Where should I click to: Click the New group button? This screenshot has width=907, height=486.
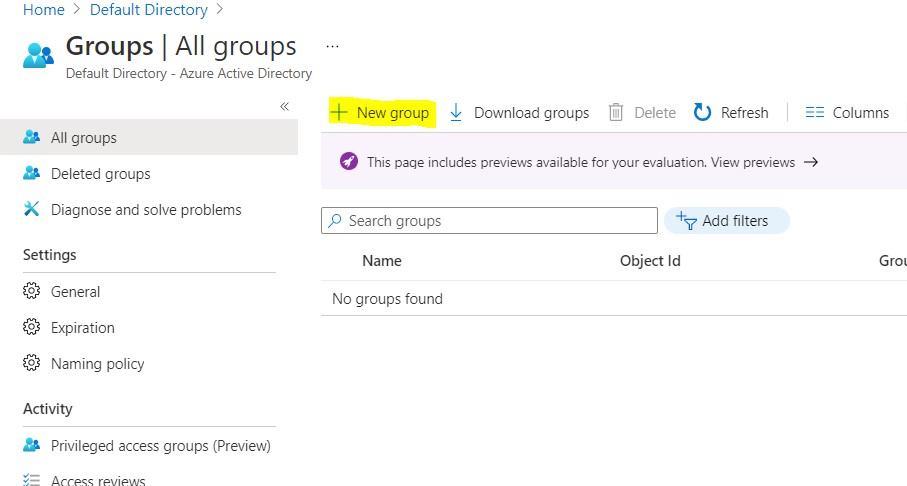[x=382, y=112]
